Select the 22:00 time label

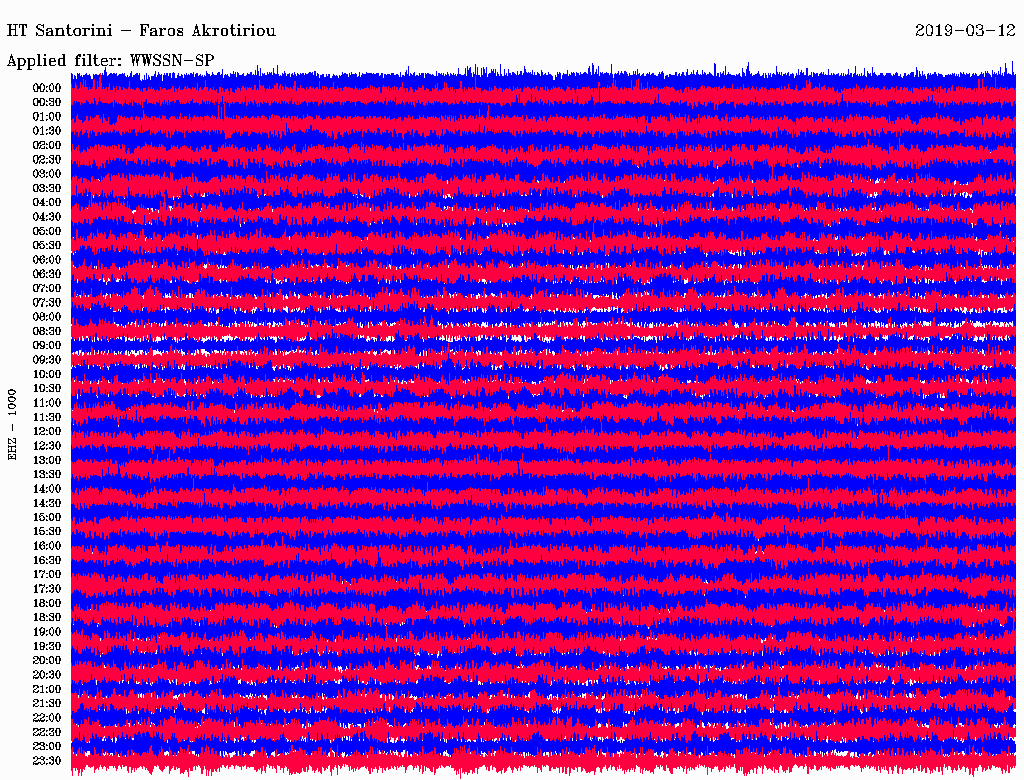pos(47,718)
